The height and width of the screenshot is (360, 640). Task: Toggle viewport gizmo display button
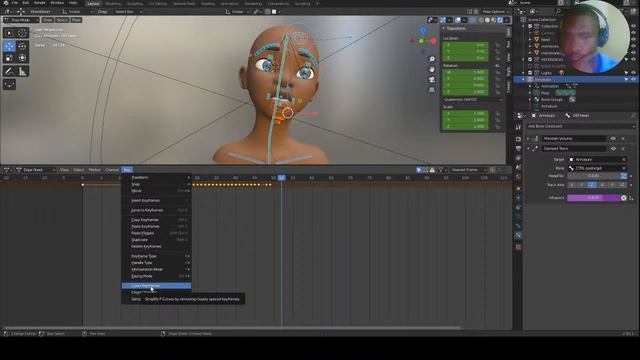tap(443, 20)
